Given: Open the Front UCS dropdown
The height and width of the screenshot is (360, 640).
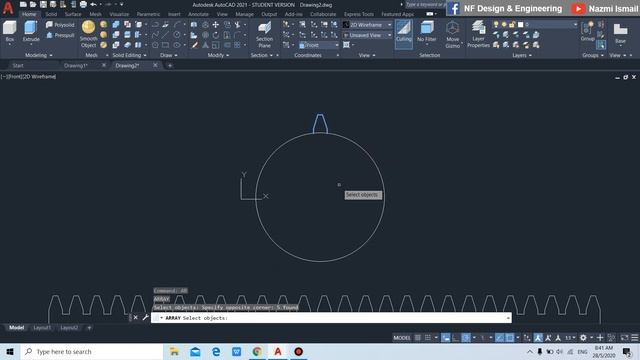Looking at the screenshot, I should 319,45.
